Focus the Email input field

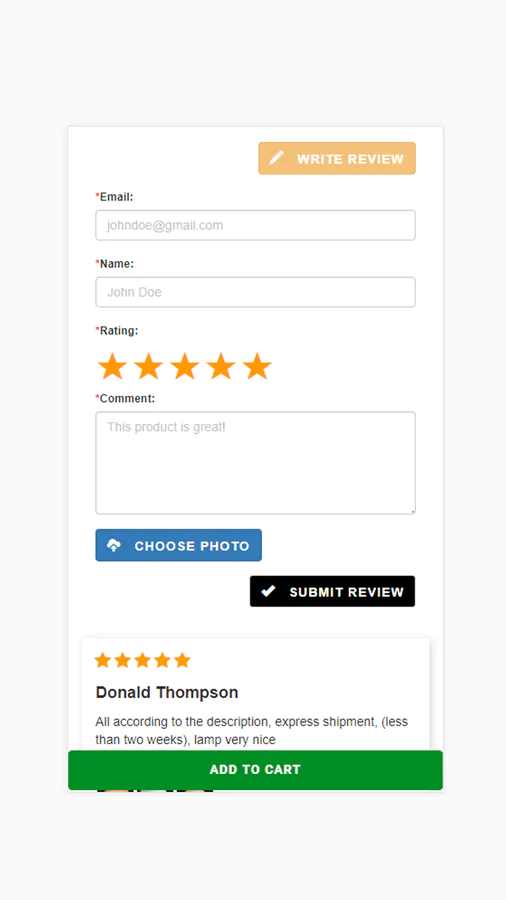tap(255, 226)
